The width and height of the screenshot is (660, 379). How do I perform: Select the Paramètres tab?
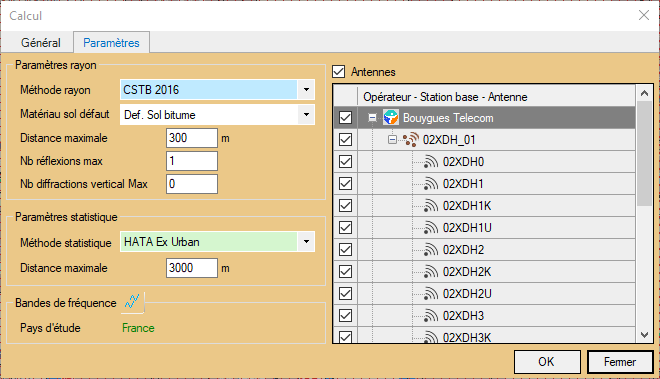(x=111, y=43)
